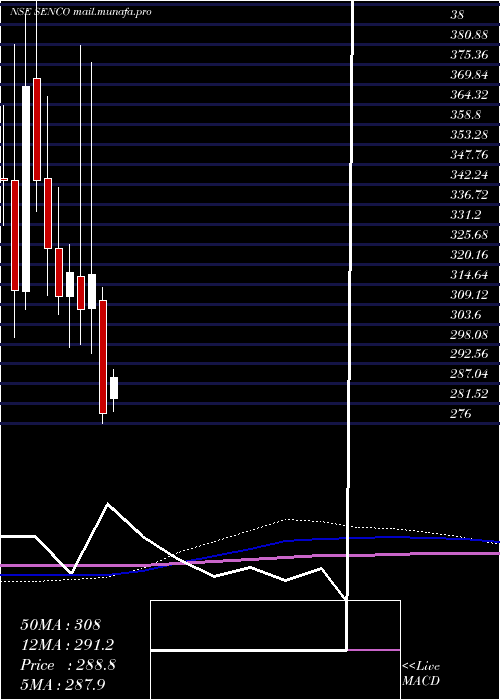Viewport: 500px width, 700px height.
Task: Select the 287.04 price axis label
Action: point(470,375)
